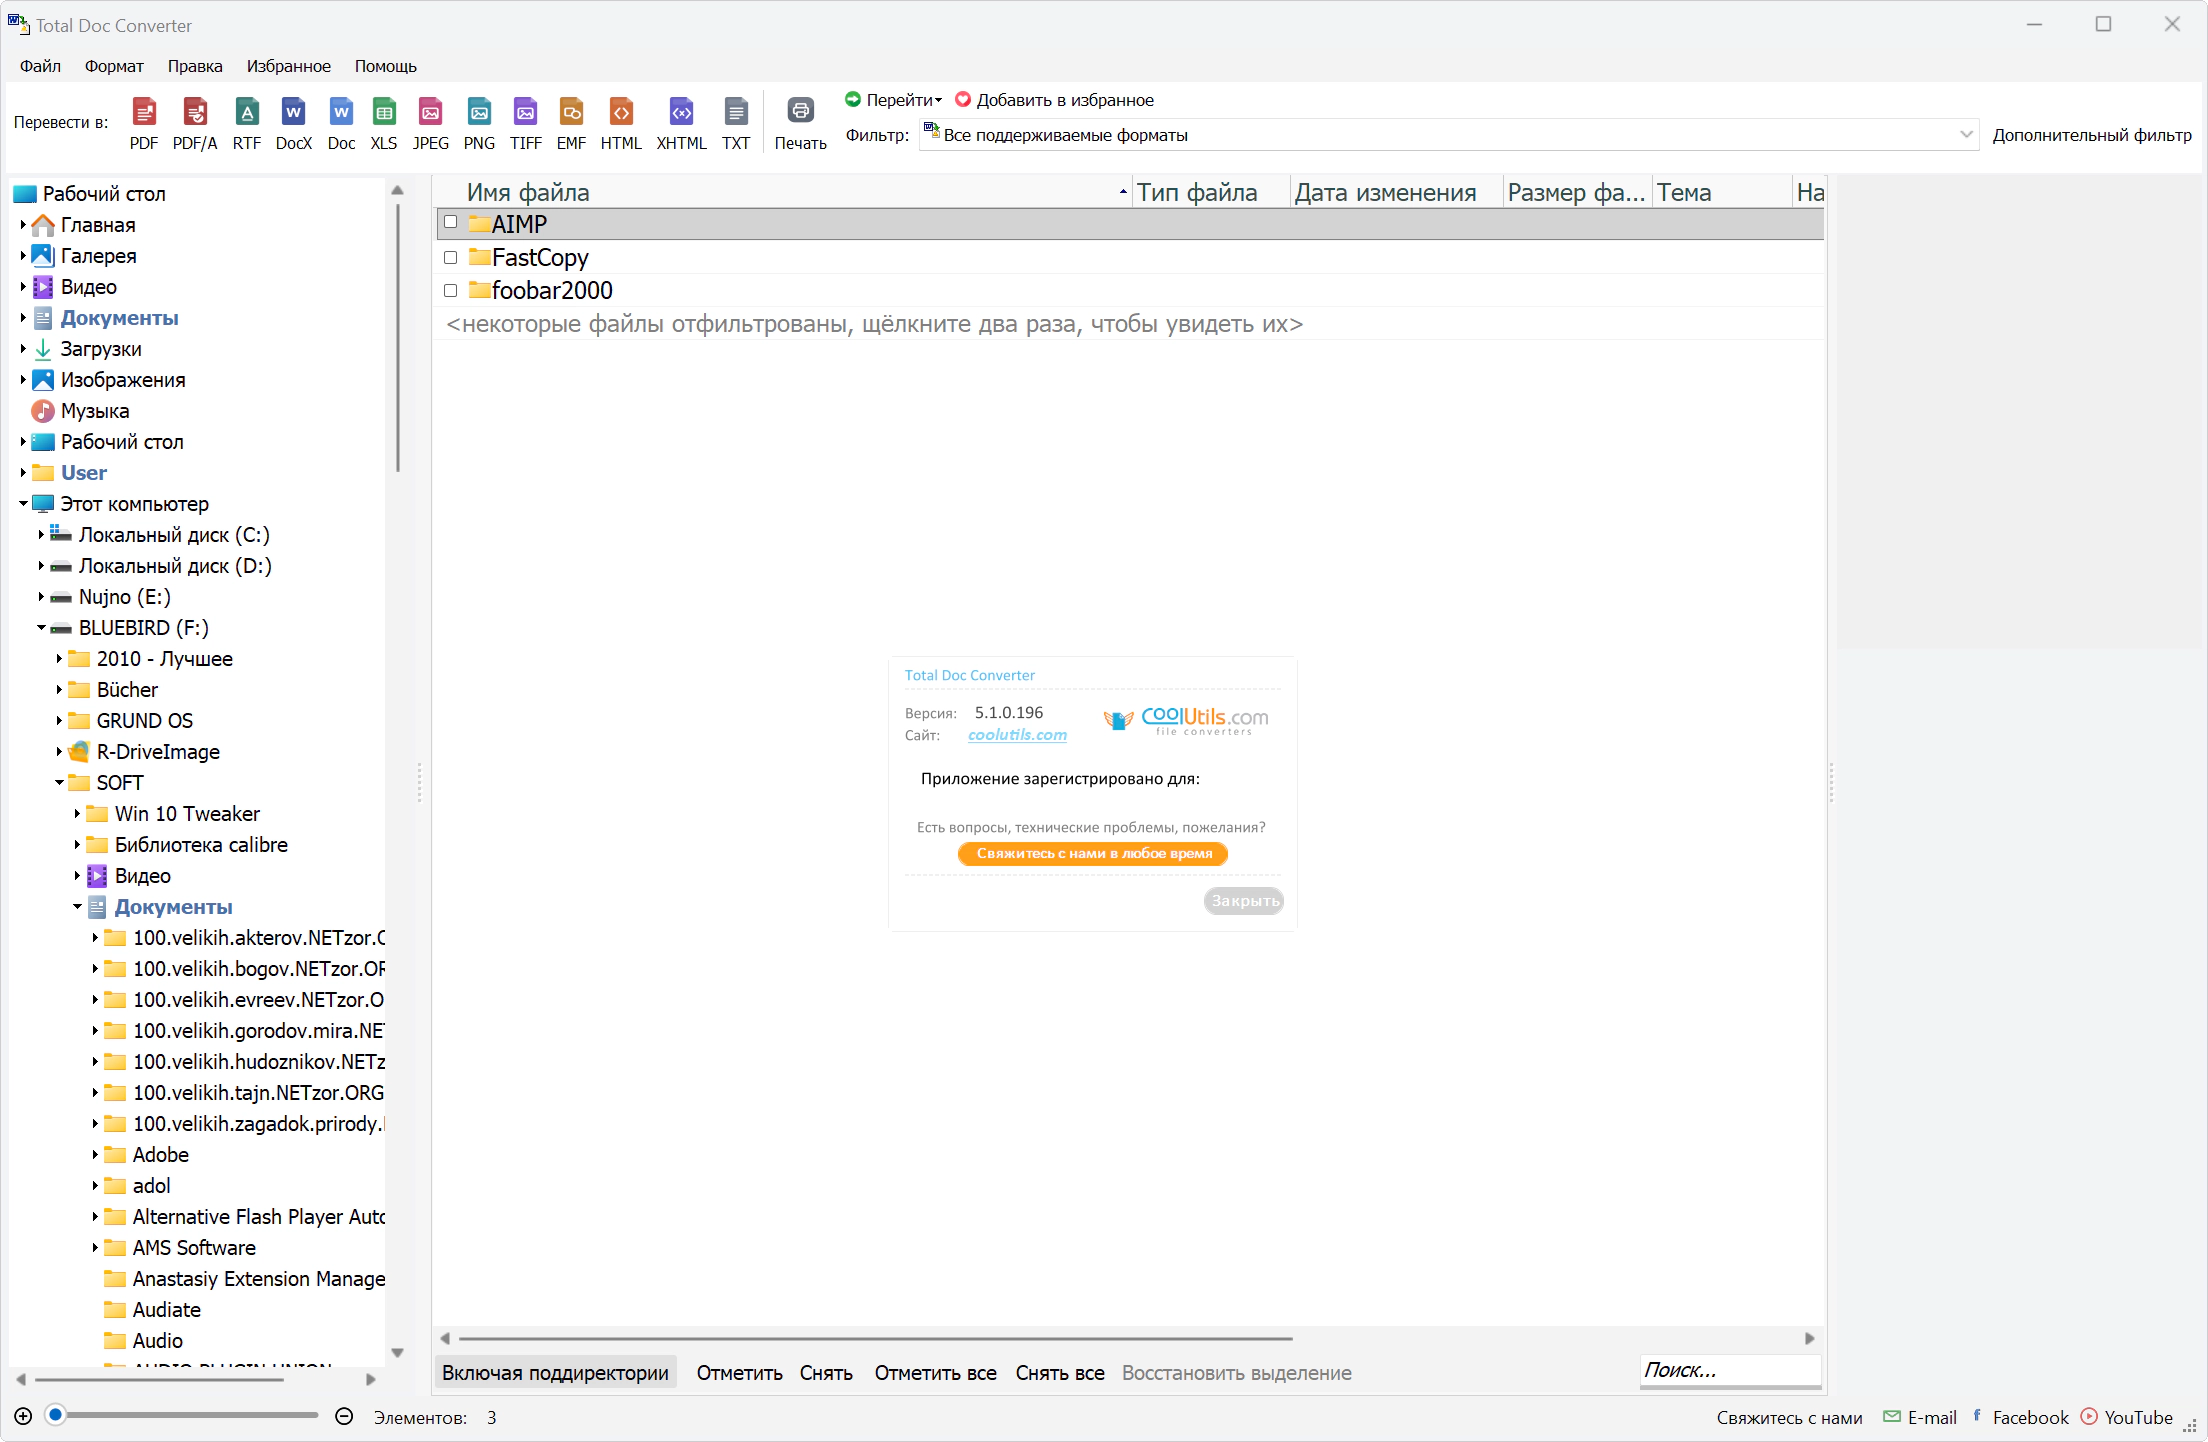Select Anastasiy Extension Manager folder
Screen dimensions: 2208x1442
(x=258, y=1279)
